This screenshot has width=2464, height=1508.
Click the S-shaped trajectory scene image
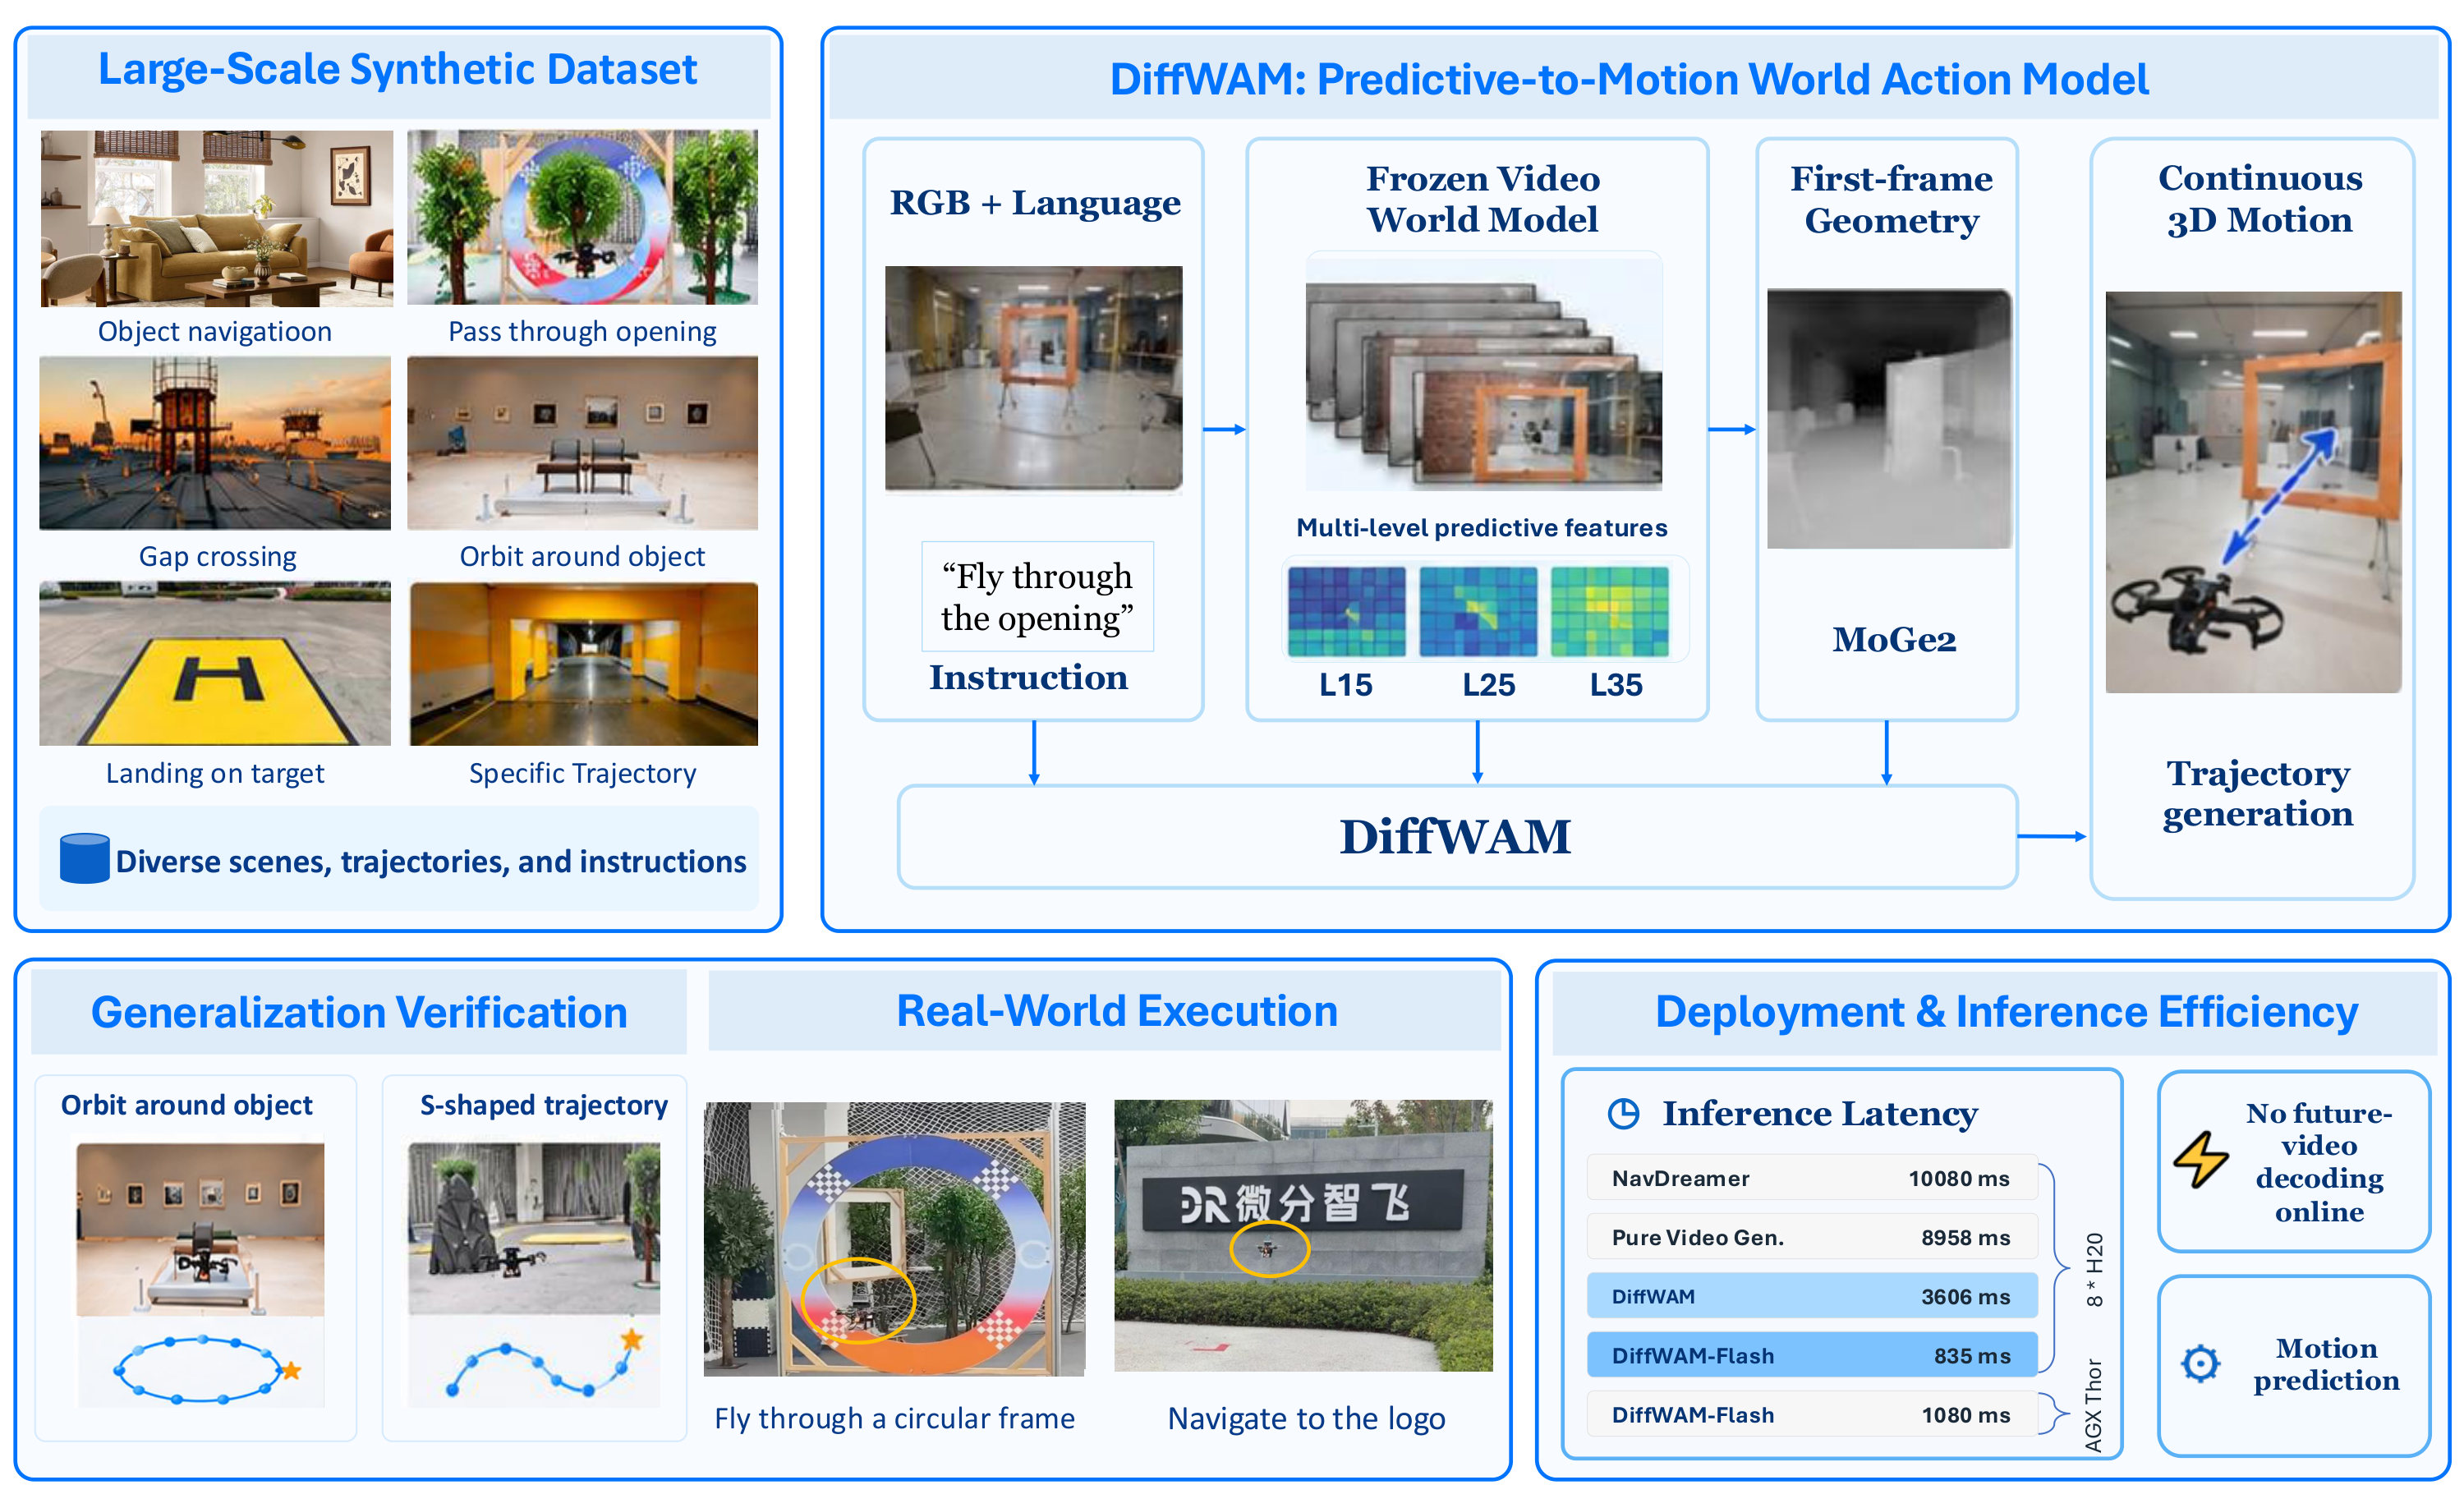click(534, 1229)
